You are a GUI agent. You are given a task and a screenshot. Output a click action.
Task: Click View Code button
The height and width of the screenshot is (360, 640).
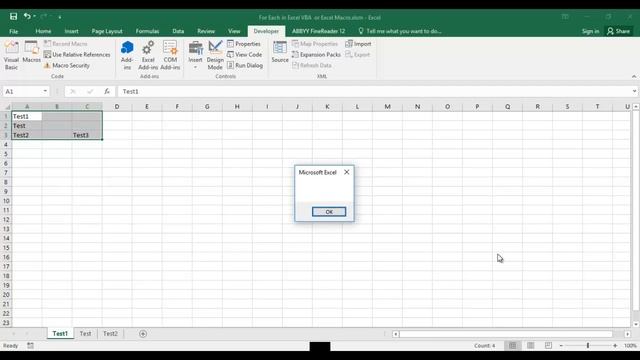[x=245, y=54]
